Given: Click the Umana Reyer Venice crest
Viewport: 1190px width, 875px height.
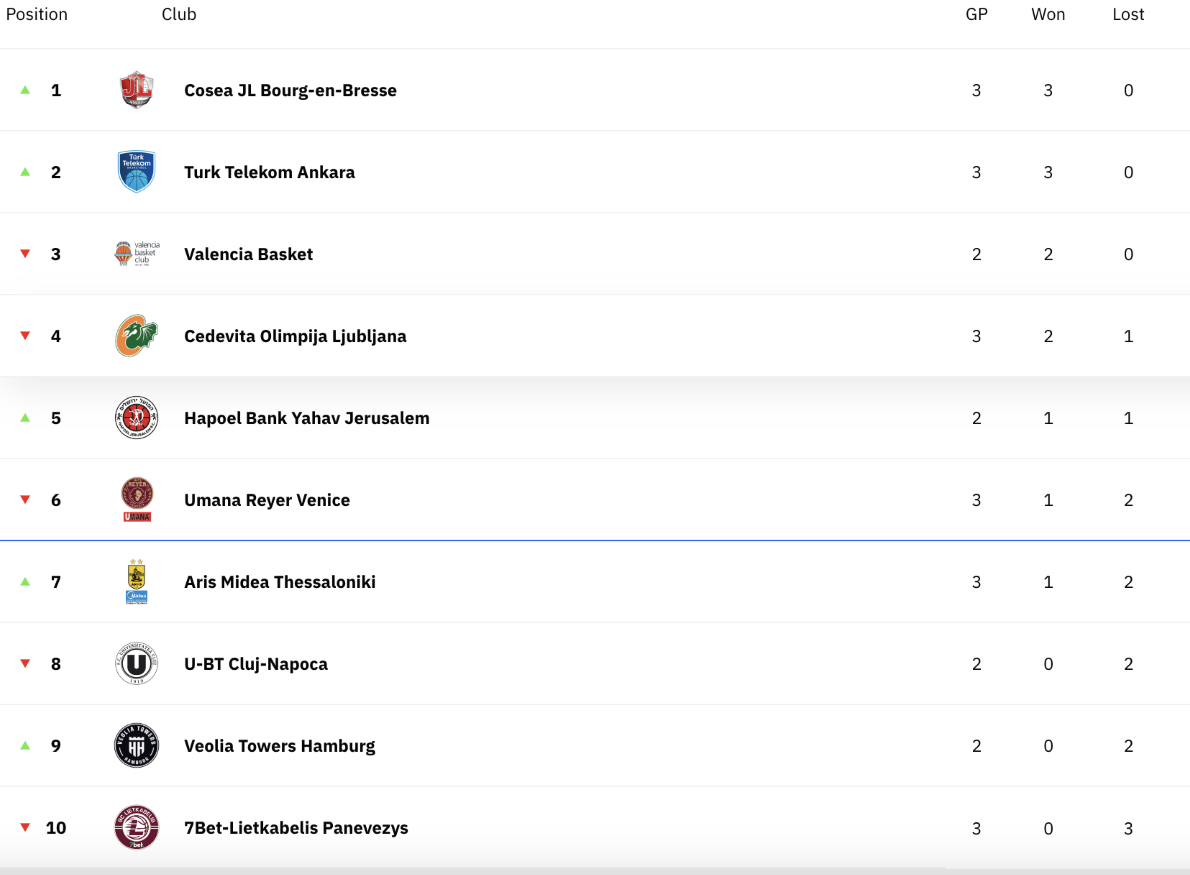Looking at the screenshot, I should click(x=137, y=499).
